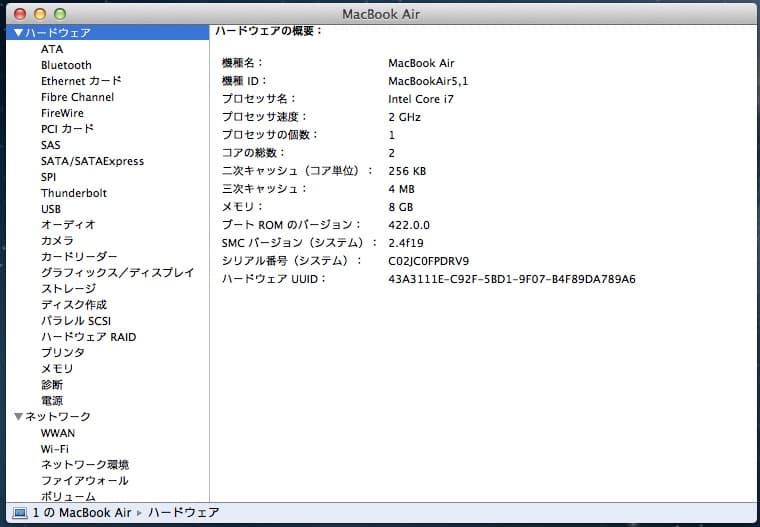Click '1 の MacBook Air' in path bar
The image size is (760, 527).
81,512
